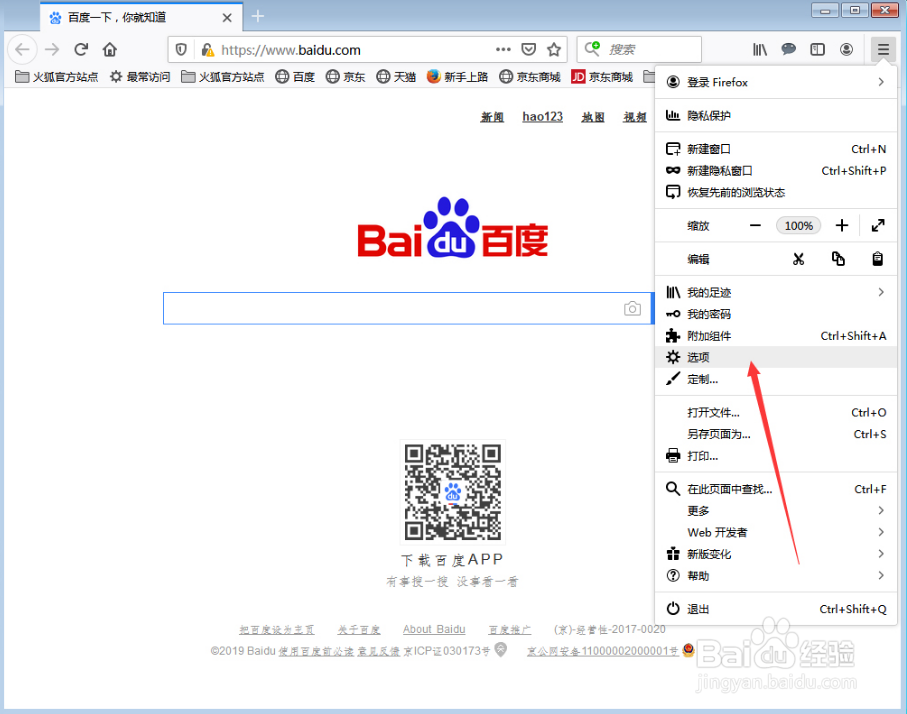This screenshot has width=907, height=714.
Task: Choose 打印... menu item
Action: point(776,456)
